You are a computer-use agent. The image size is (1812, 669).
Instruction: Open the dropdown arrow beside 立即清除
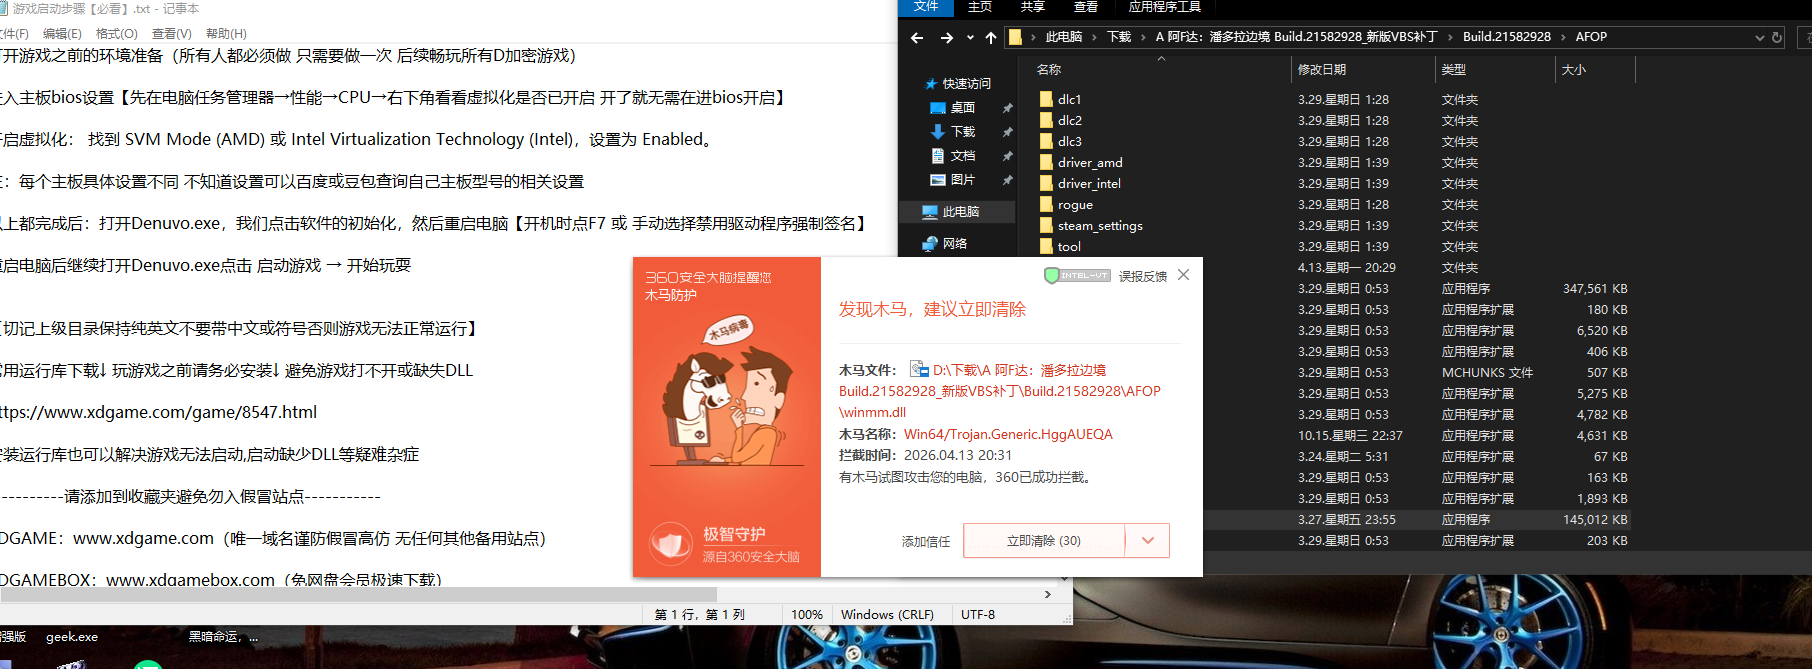(x=1147, y=541)
